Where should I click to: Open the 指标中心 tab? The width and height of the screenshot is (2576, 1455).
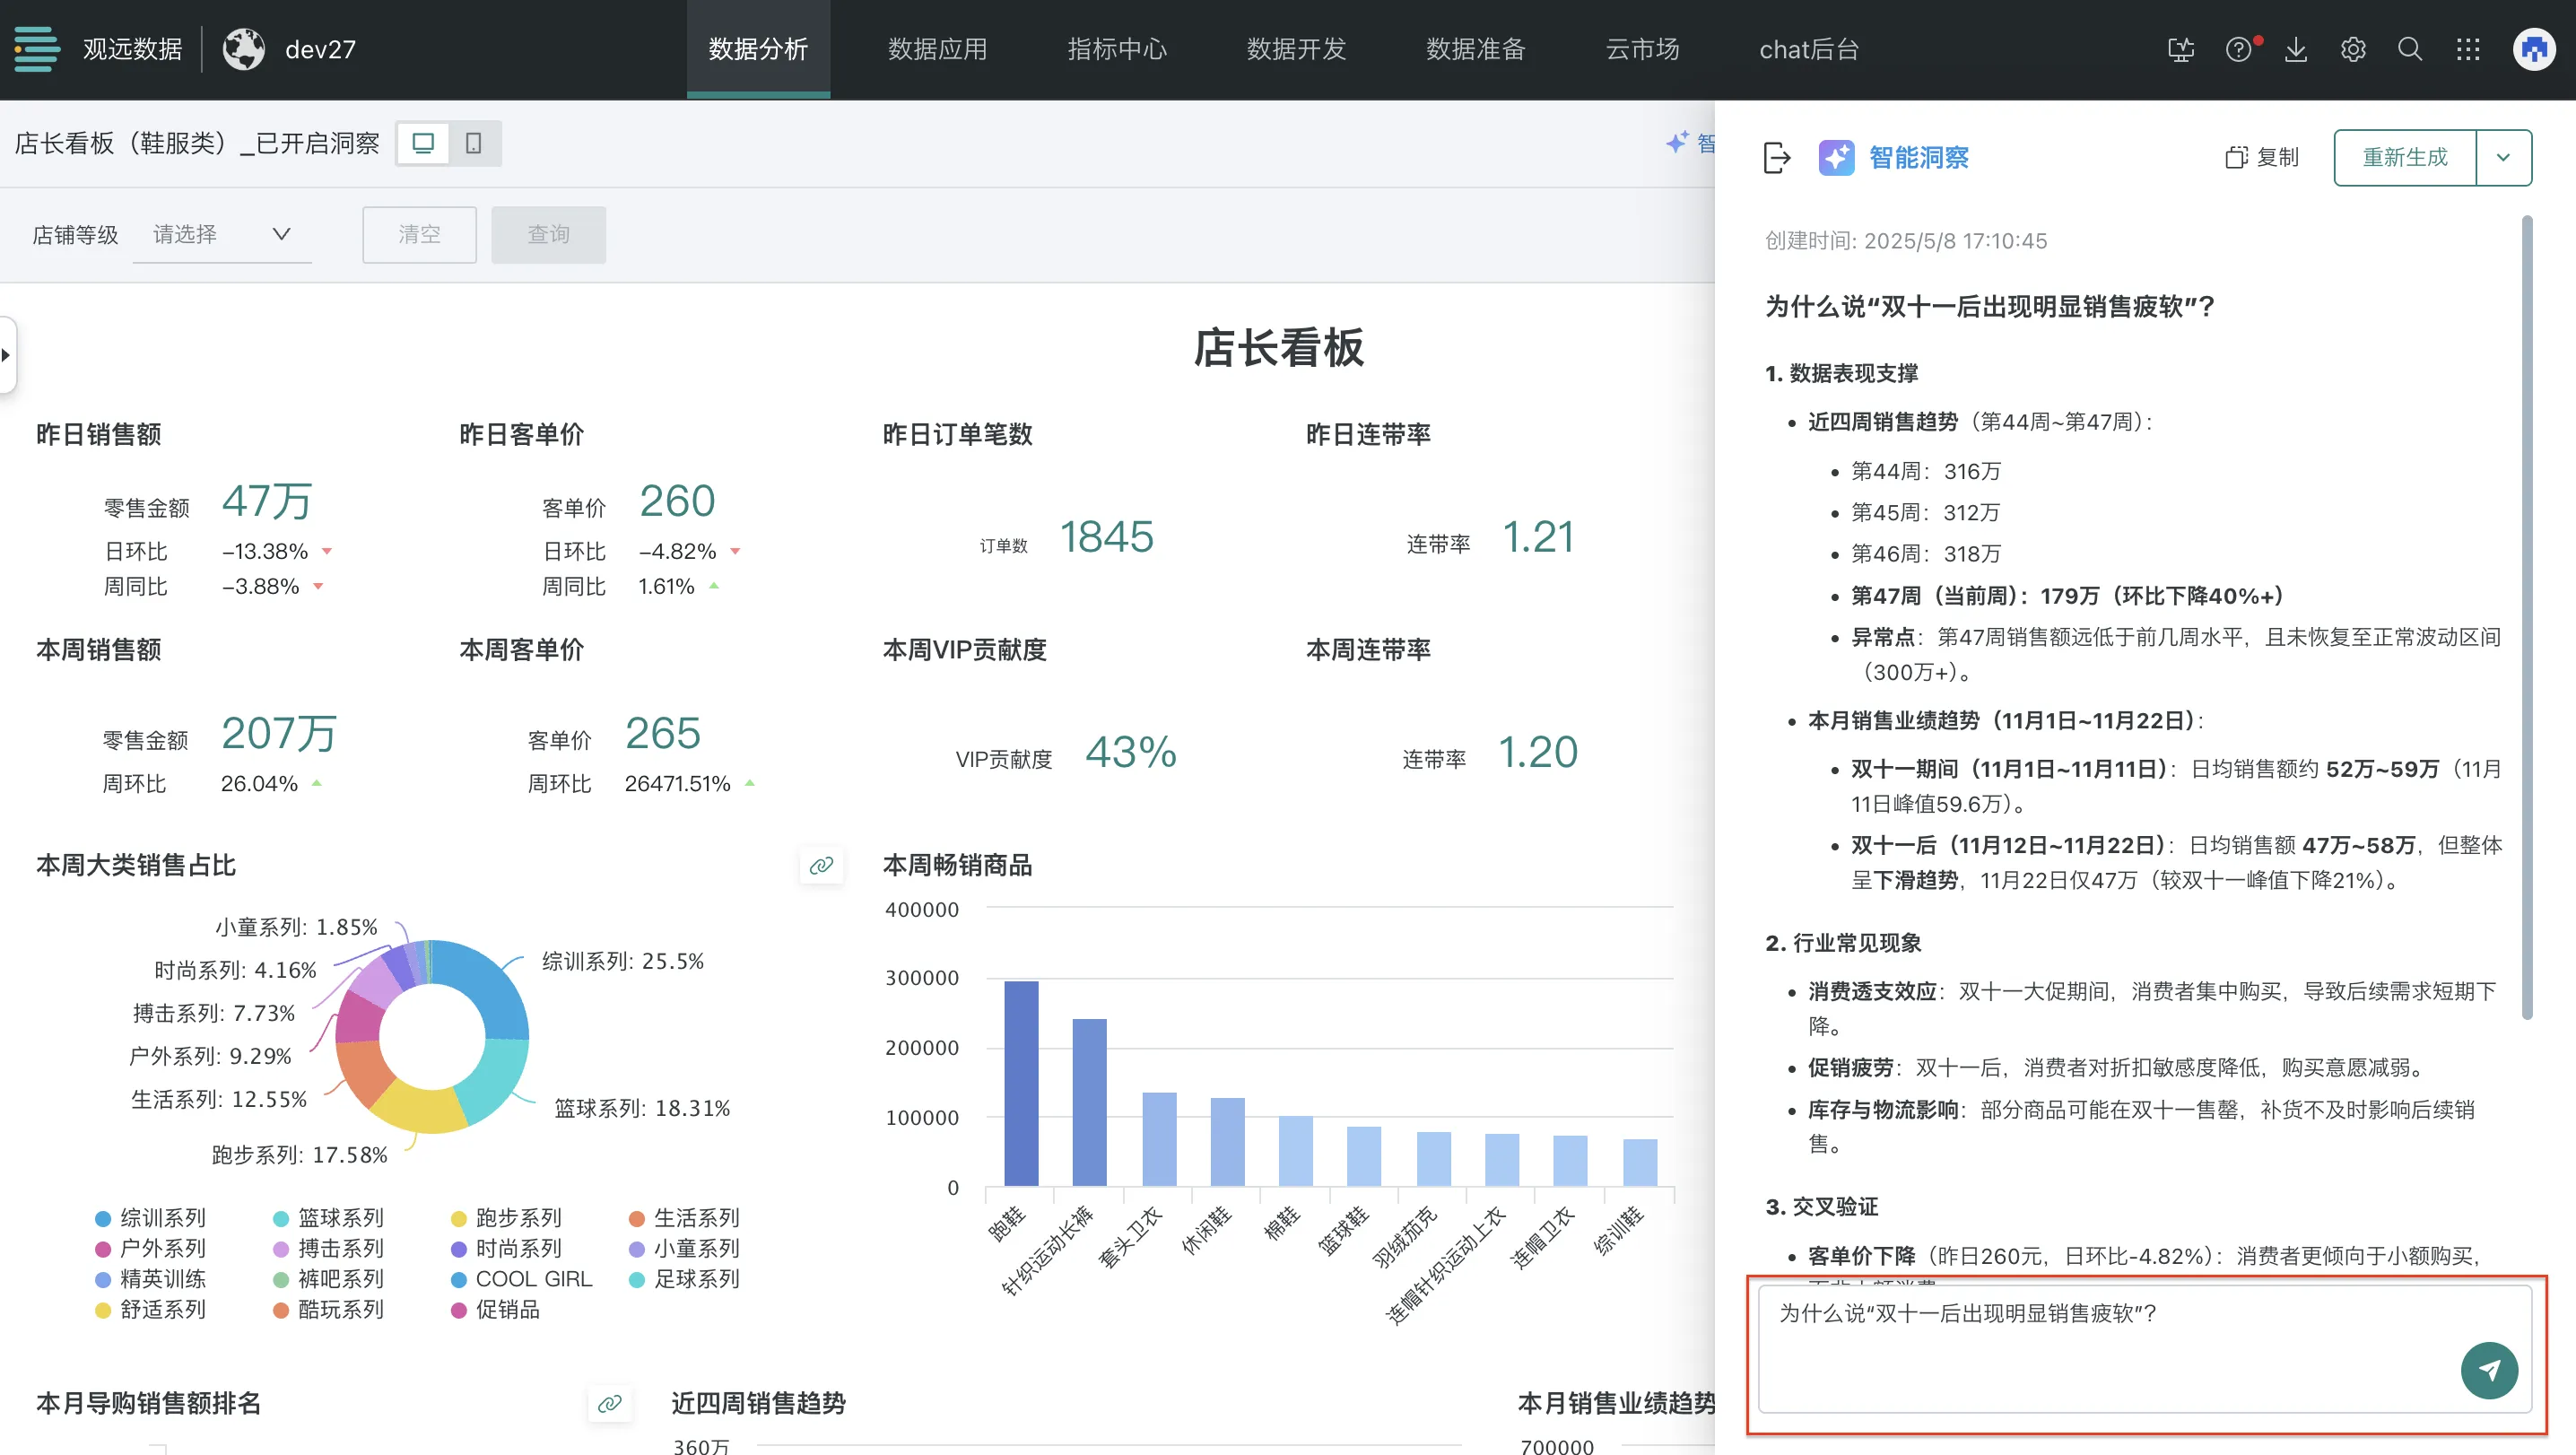coord(1117,49)
